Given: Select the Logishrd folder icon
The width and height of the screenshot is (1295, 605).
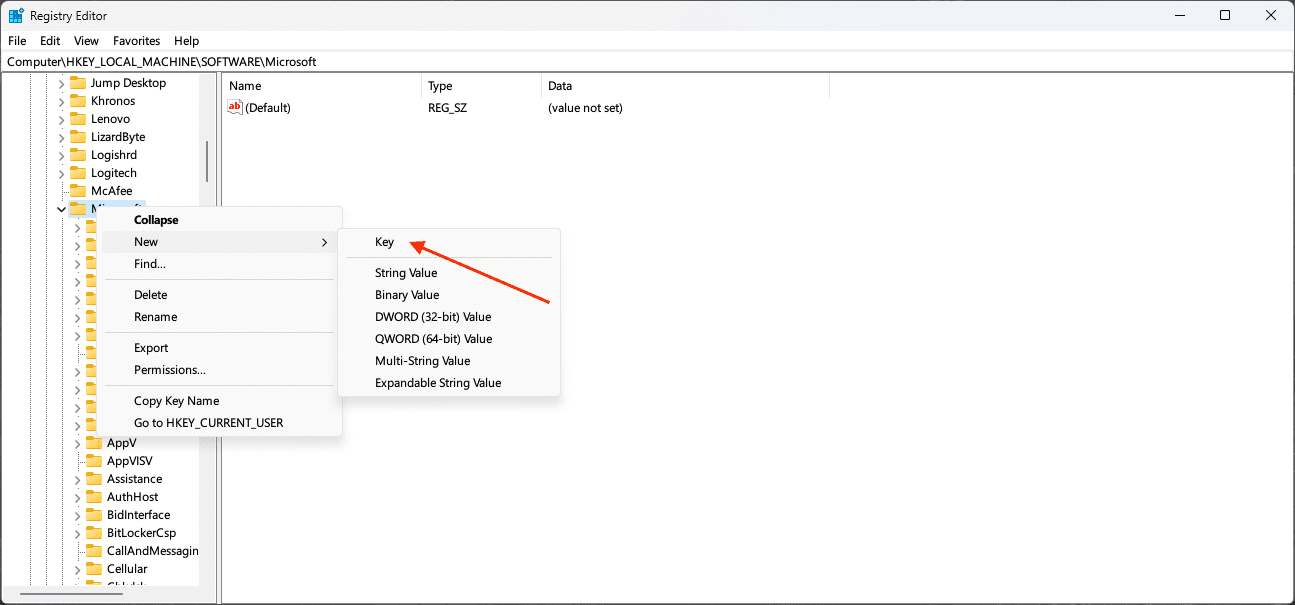Looking at the screenshot, I should click(x=78, y=155).
